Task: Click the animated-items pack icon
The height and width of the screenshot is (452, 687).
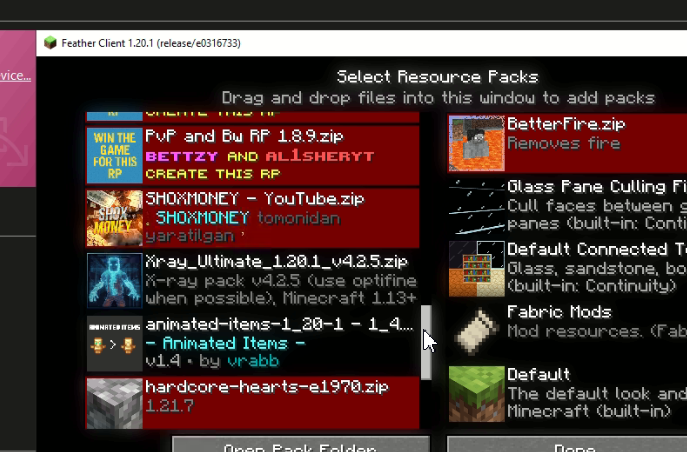Action: (x=115, y=343)
